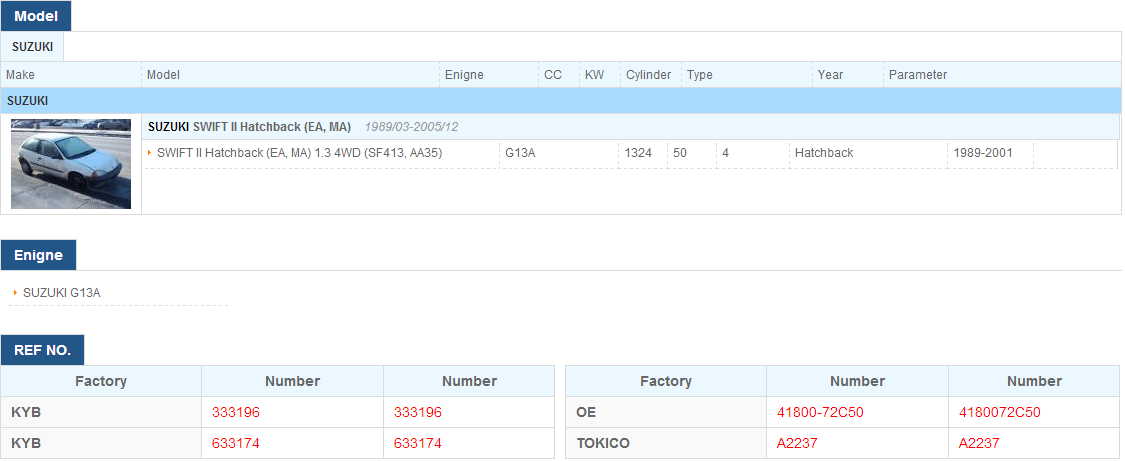
Task: Expand the SUZUKI SWIFT II Hatchback (EA, MA) header
Action: tap(250, 127)
